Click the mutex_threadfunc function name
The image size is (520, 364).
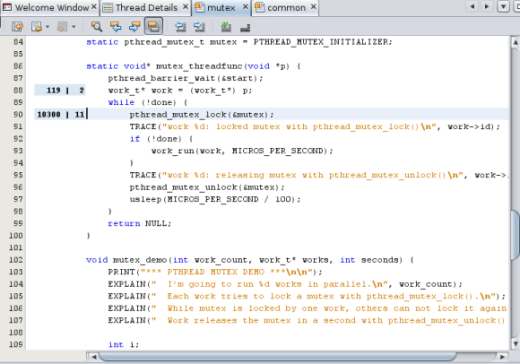(199, 66)
